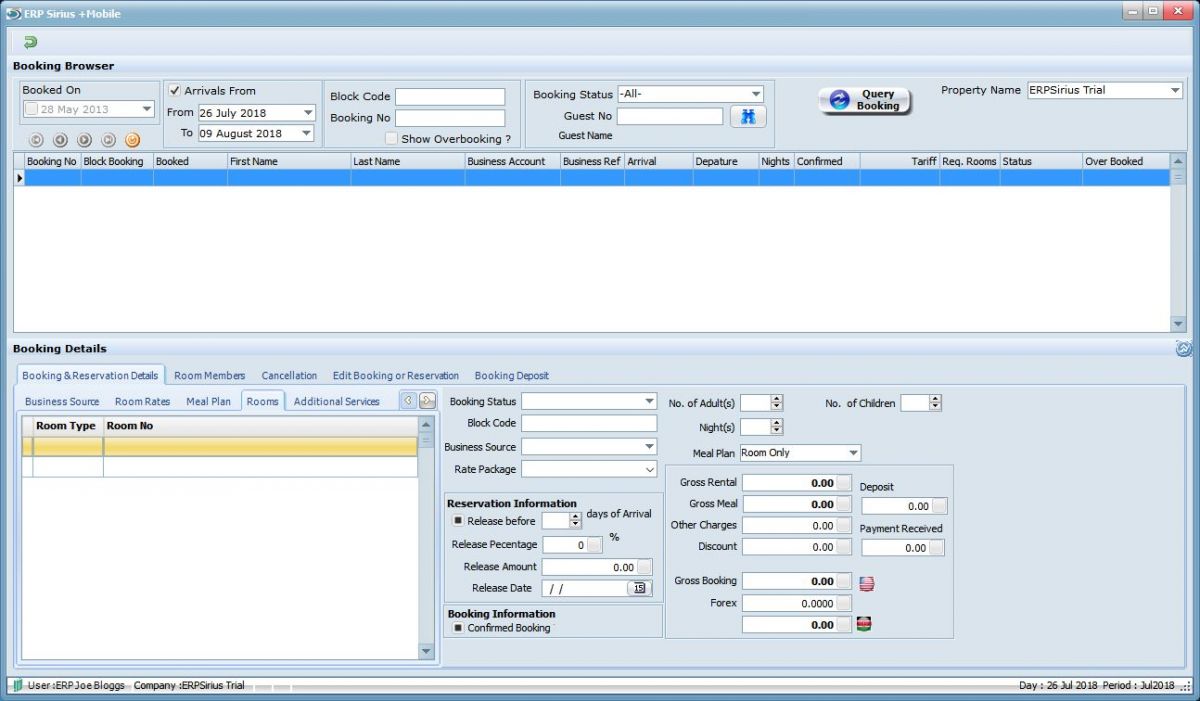The width and height of the screenshot is (1200, 701).
Task: Open the Arrivals From date dropdown
Action: coord(308,113)
